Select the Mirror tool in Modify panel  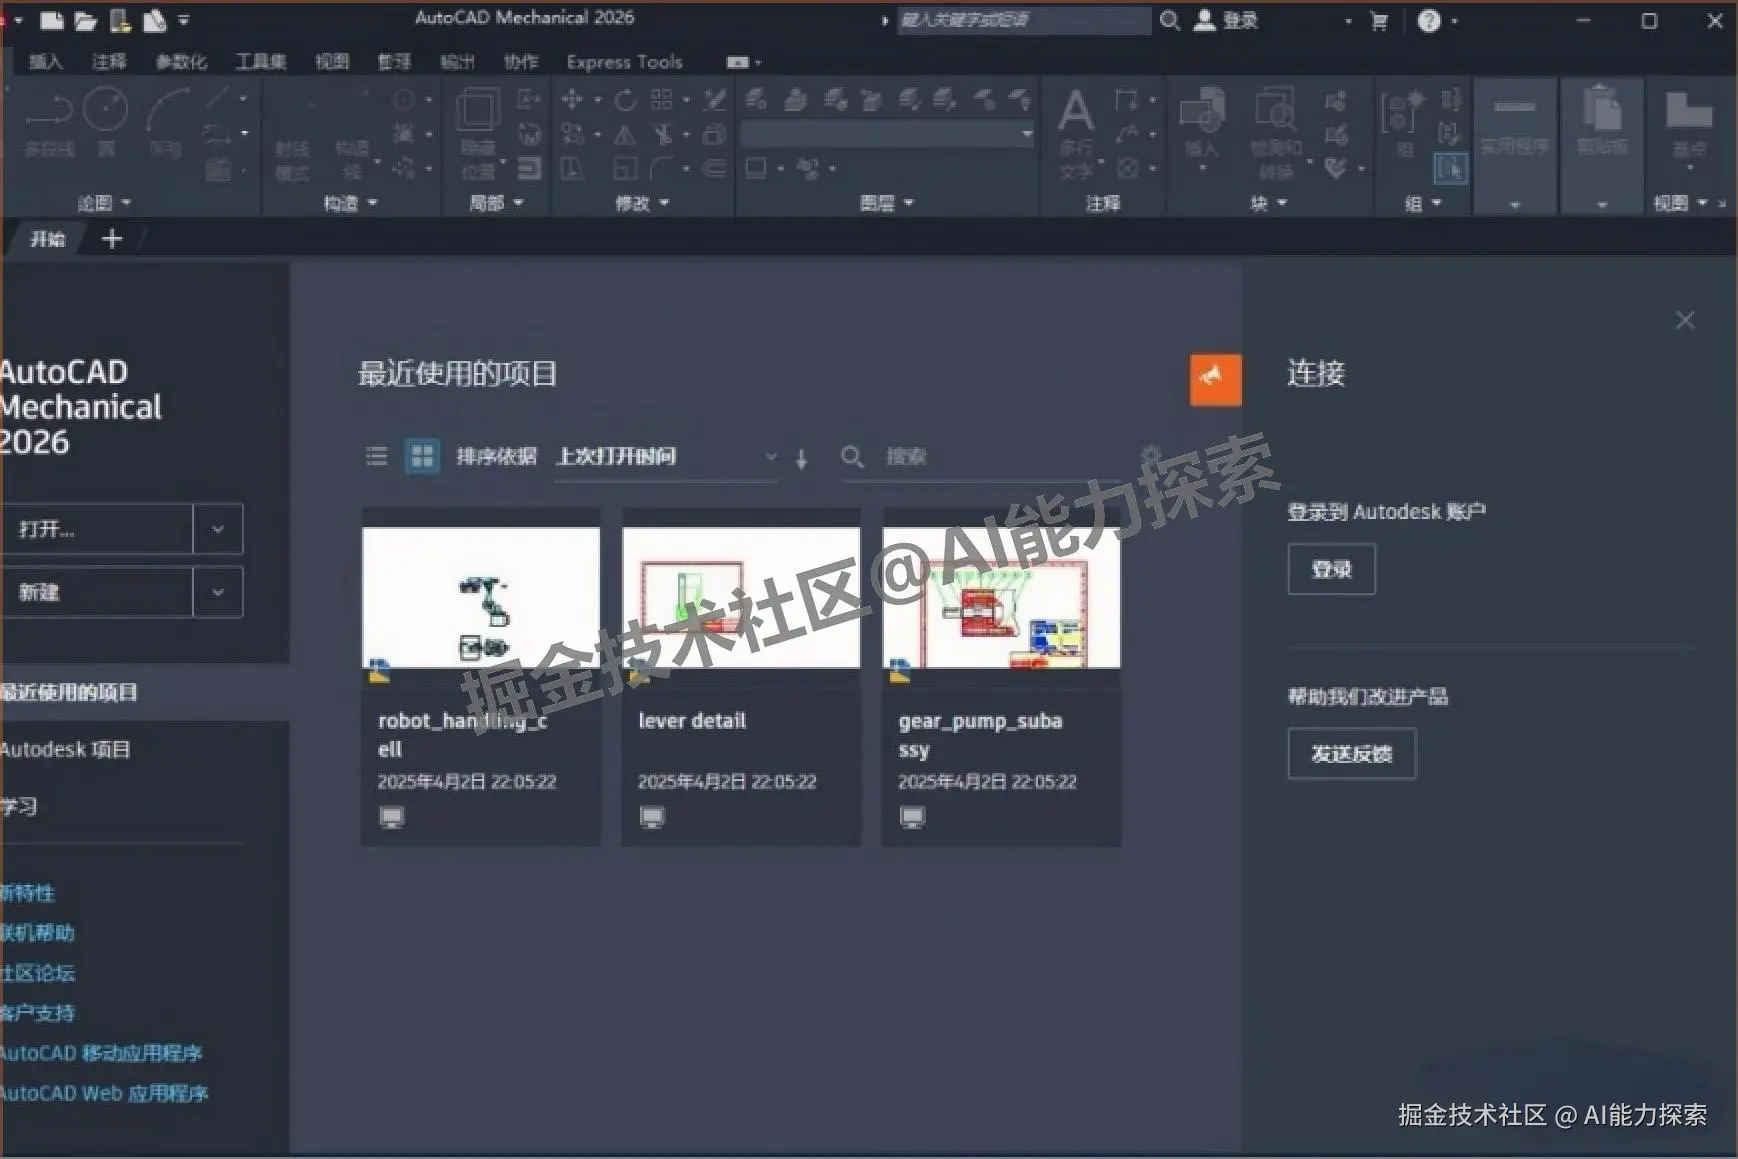pos(625,134)
